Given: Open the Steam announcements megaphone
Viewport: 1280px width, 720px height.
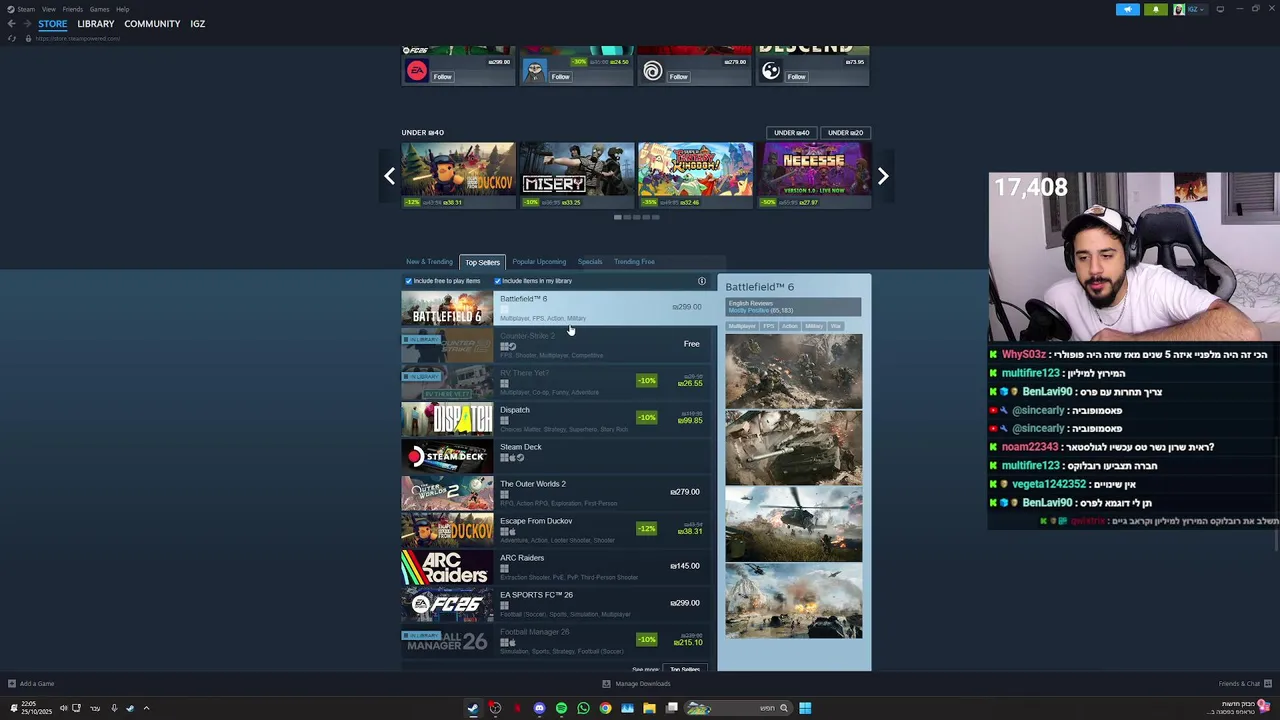Looking at the screenshot, I should coord(1127,9).
